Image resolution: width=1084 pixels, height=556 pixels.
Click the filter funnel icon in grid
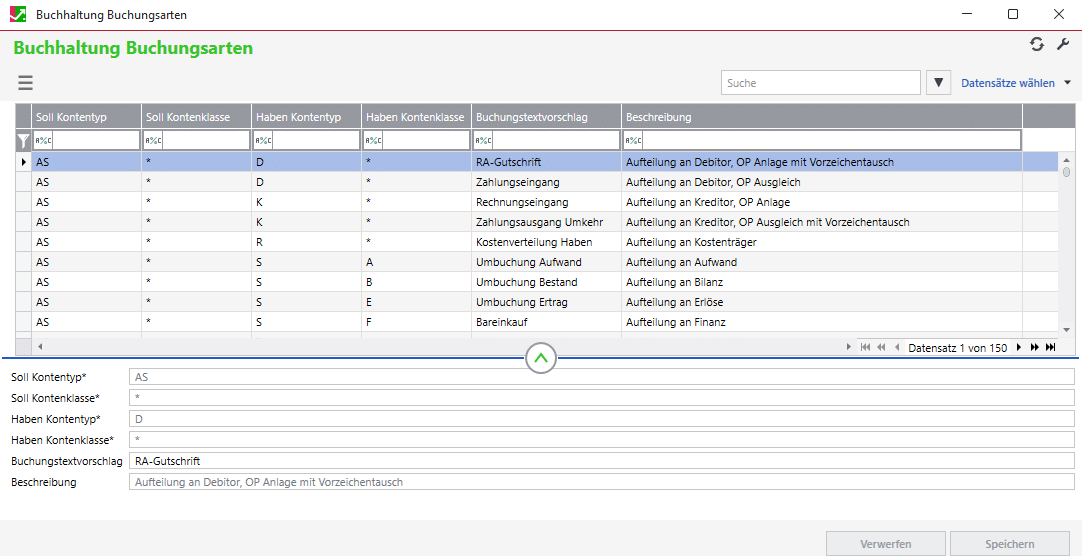coord(24,141)
